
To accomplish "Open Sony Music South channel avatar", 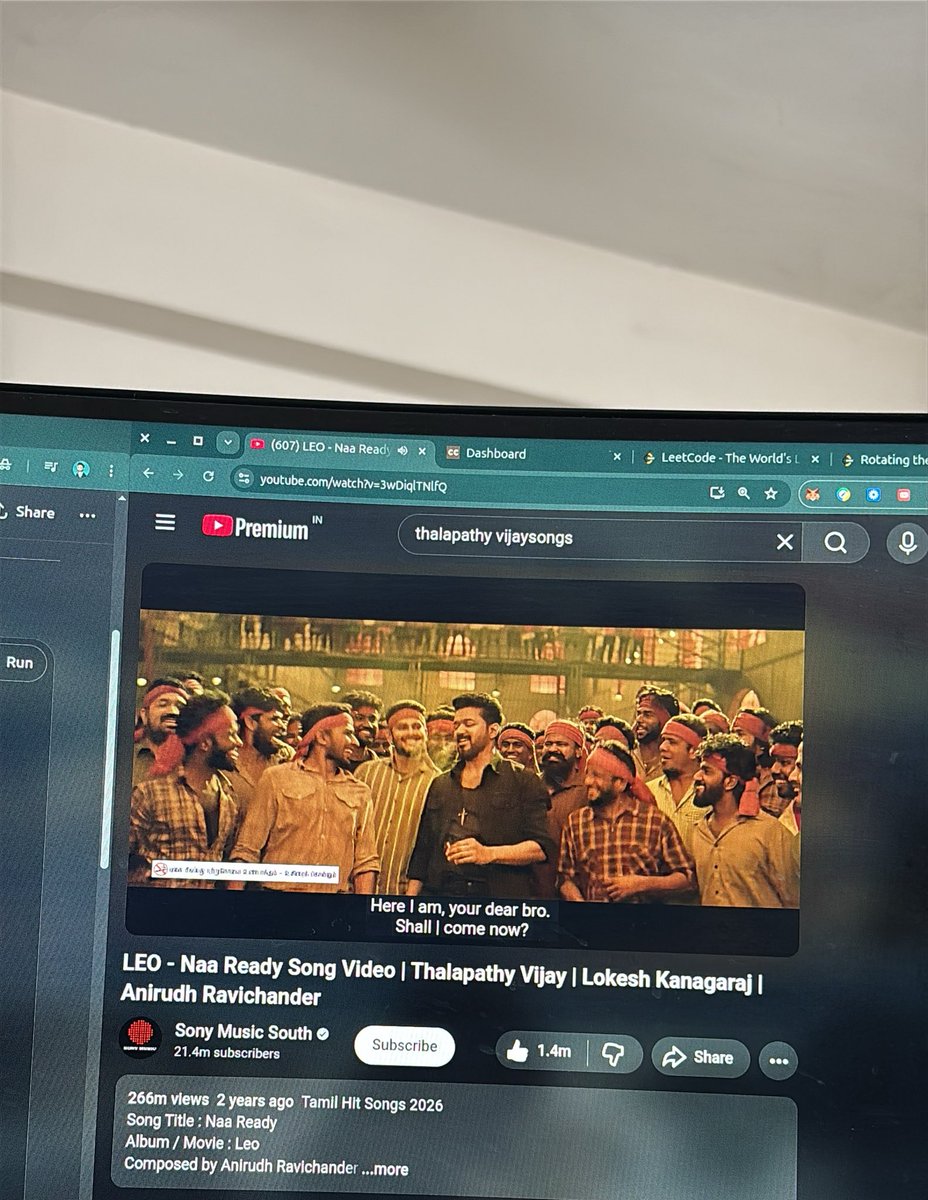I will pyautogui.click(x=140, y=1038).
